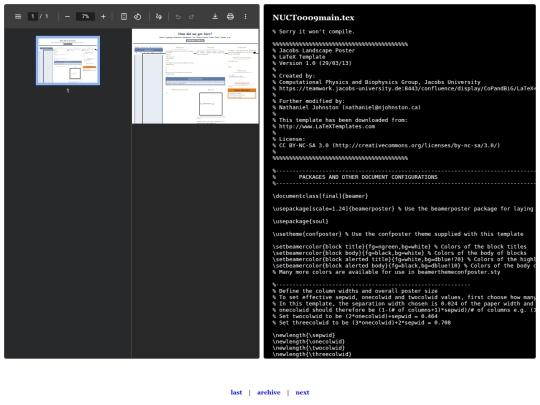540x405 pixels.
Task: Click the undo annotation arrow
Action: pyautogui.click(x=178, y=16)
